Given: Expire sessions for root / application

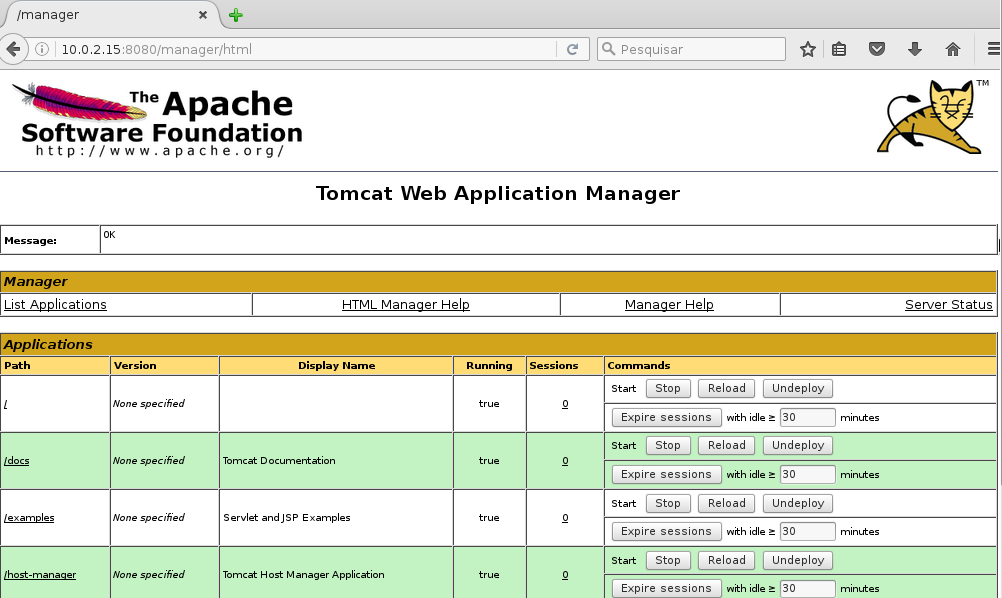Looking at the screenshot, I should [x=667, y=417].
